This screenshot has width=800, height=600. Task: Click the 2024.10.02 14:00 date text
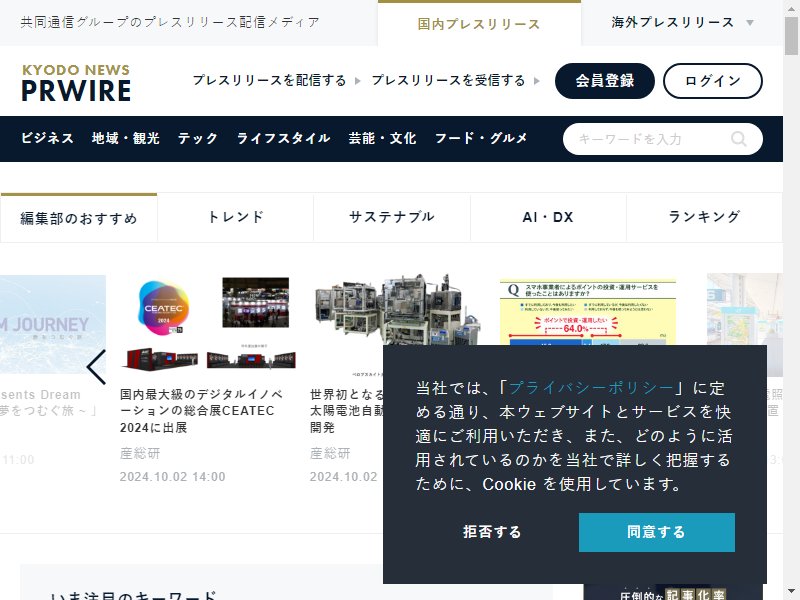[x=172, y=477]
